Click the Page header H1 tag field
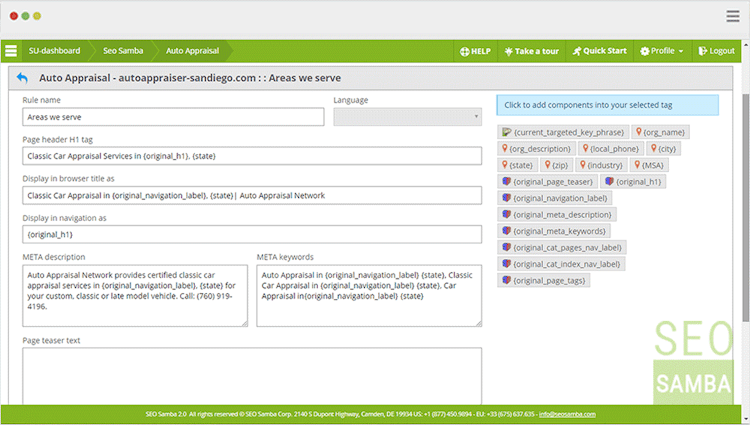 (x=252, y=156)
